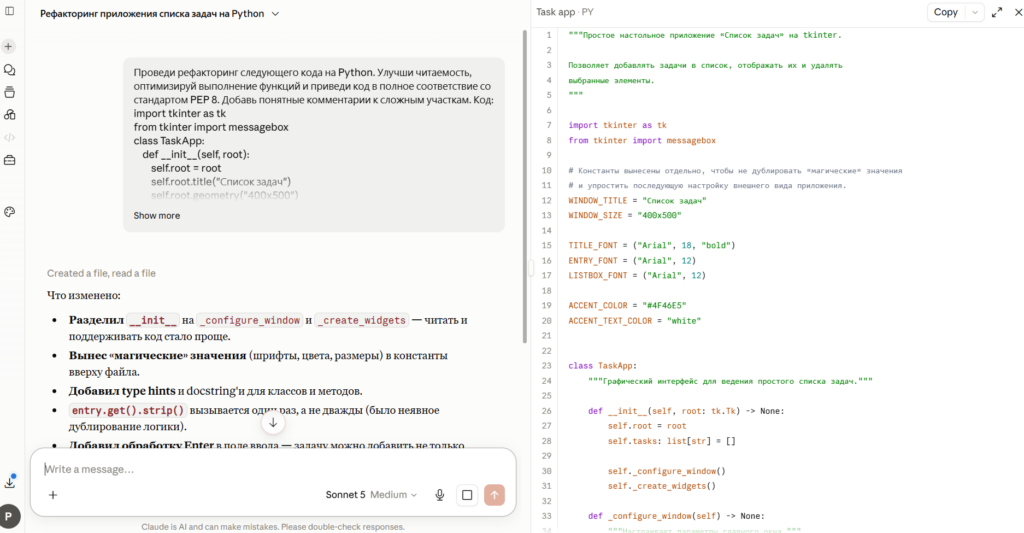
Task: Open the Projects icon in sidebar
Action: pyautogui.click(x=9, y=92)
